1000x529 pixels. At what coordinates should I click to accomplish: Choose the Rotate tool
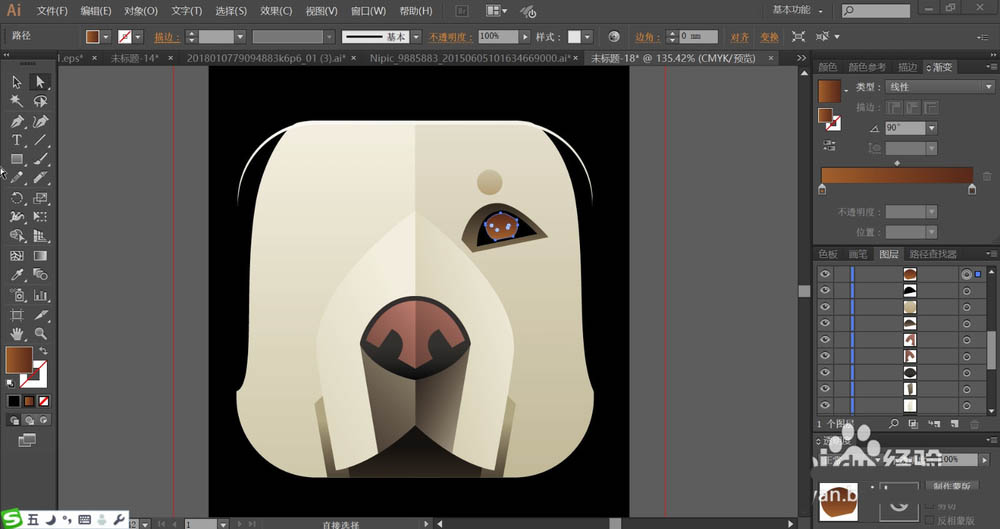tap(17, 198)
